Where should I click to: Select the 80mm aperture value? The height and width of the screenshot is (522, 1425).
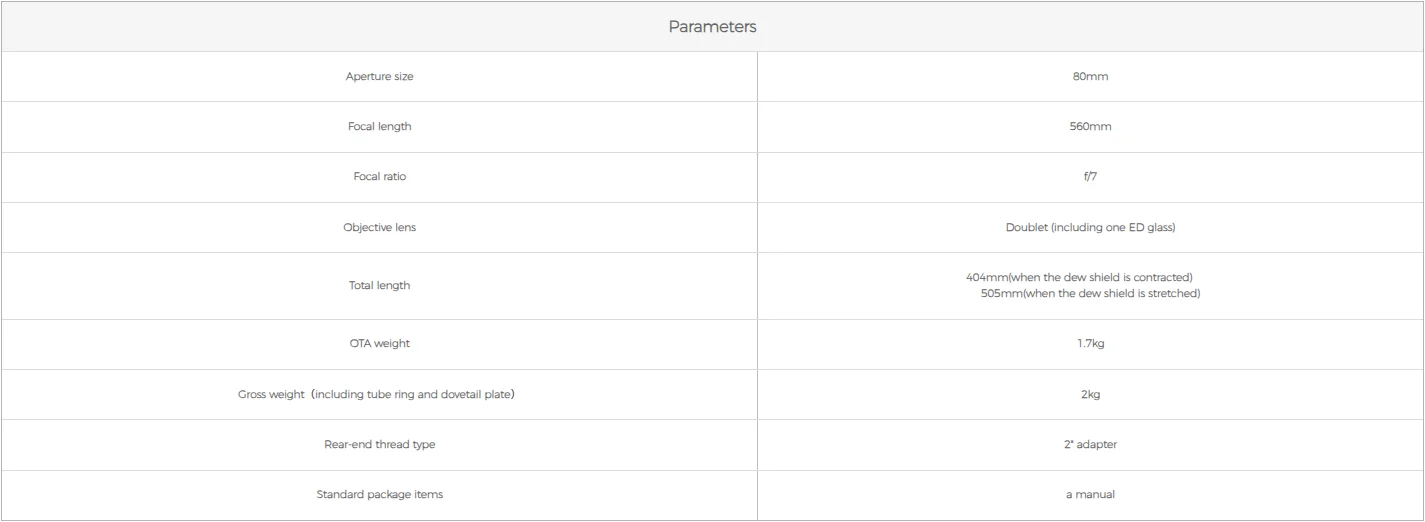point(1090,77)
